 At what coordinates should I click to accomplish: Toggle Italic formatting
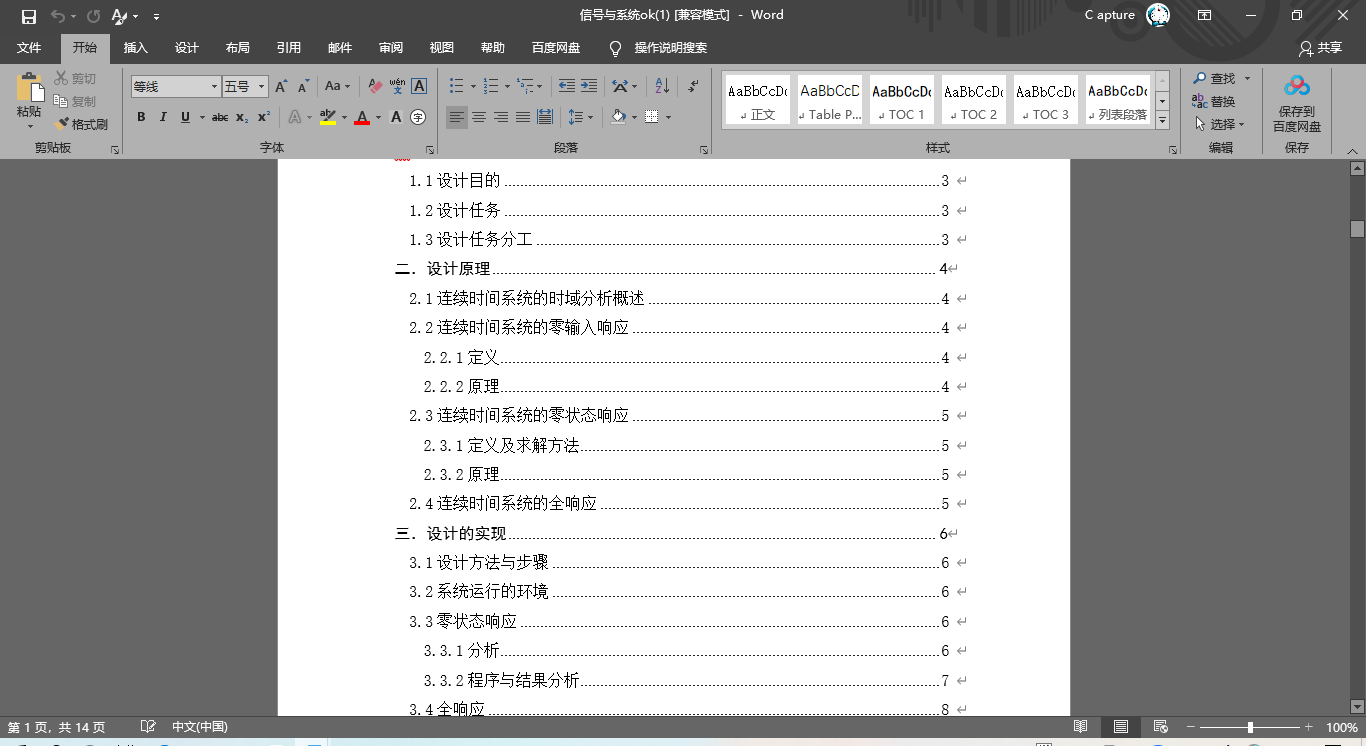pyautogui.click(x=163, y=117)
